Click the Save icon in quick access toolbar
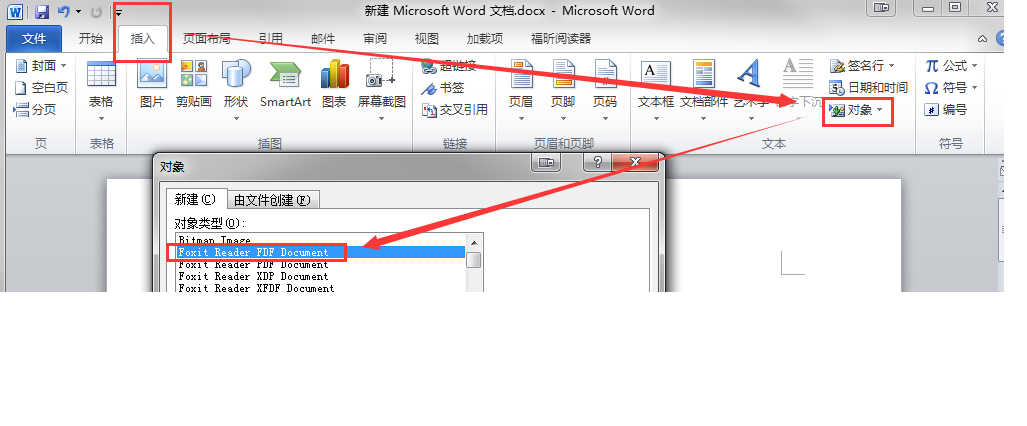Viewport: 1027px width, 426px height. [42, 11]
